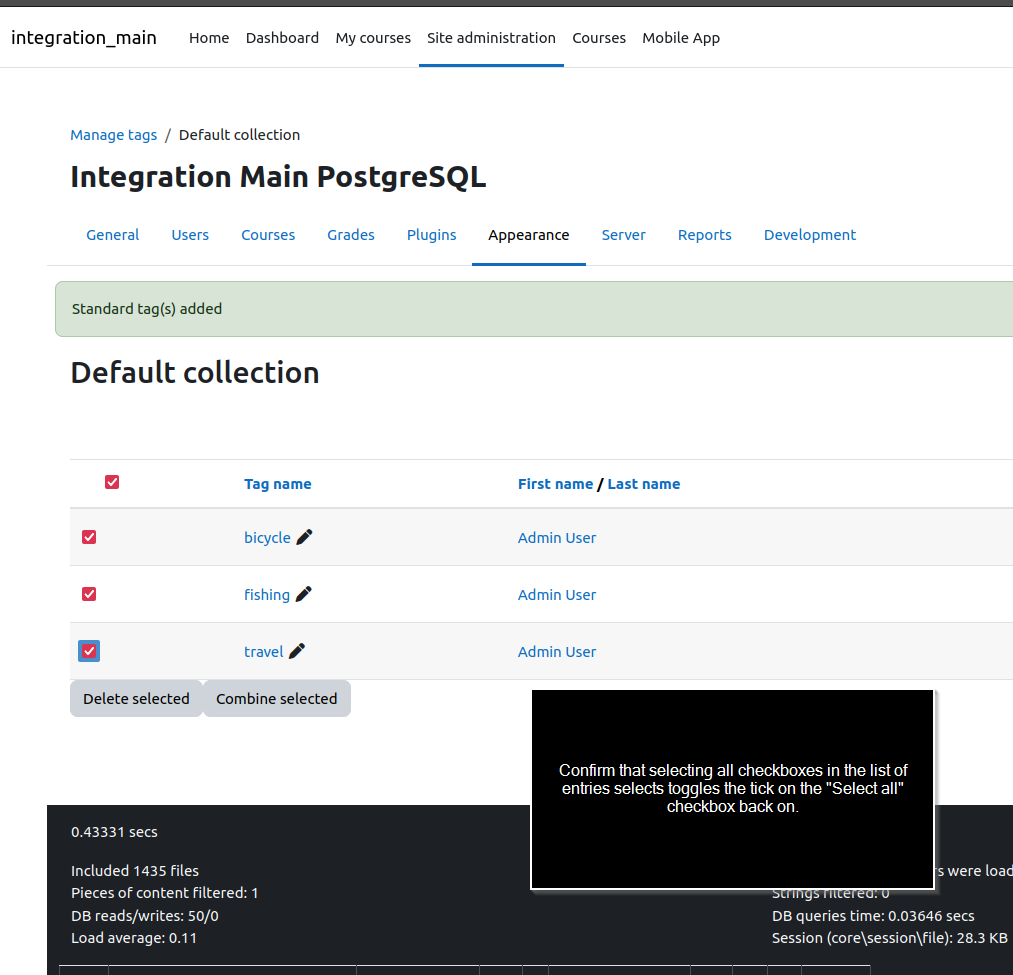Sort by First name column header
This screenshot has width=1013, height=975.
(x=556, y=484)
